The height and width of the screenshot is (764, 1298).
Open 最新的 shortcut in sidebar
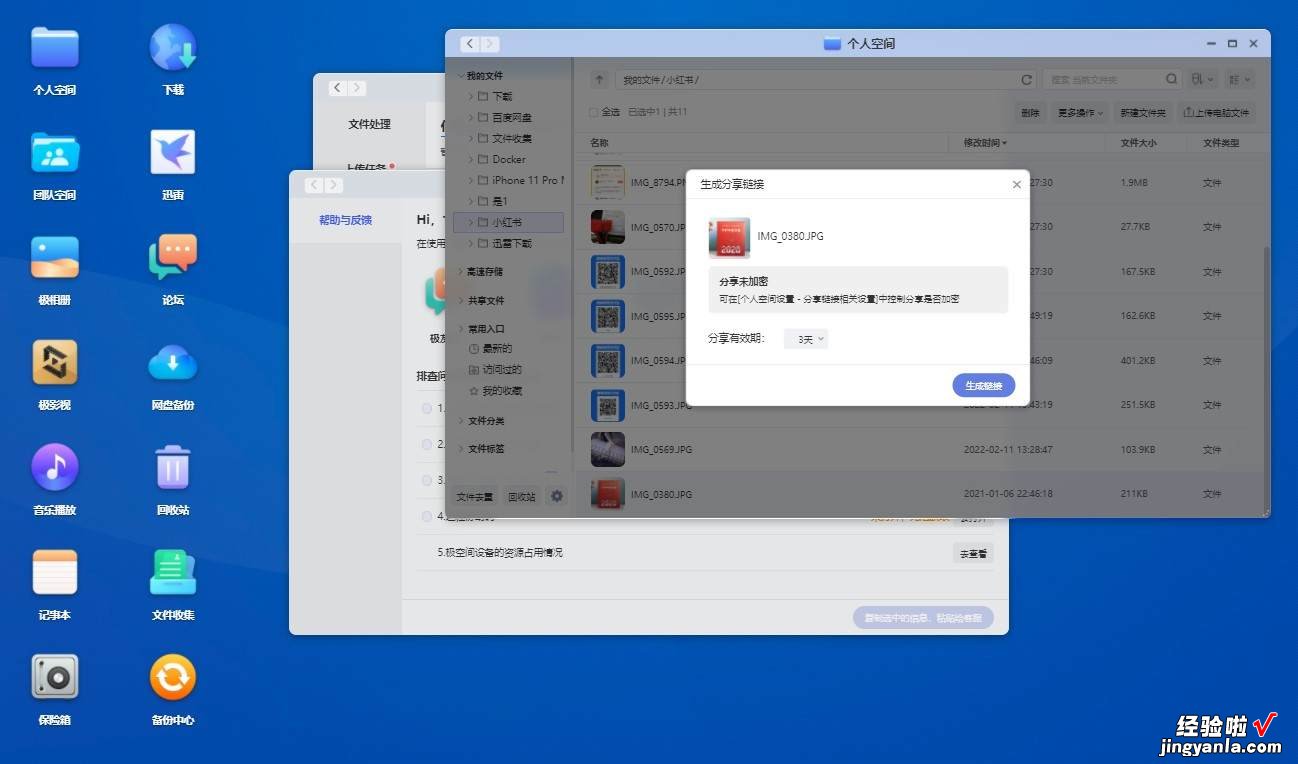click(x=490, y=349)
